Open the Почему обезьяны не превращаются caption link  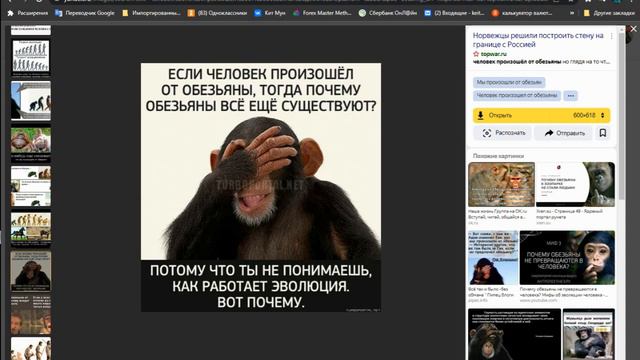pos(564,292)
